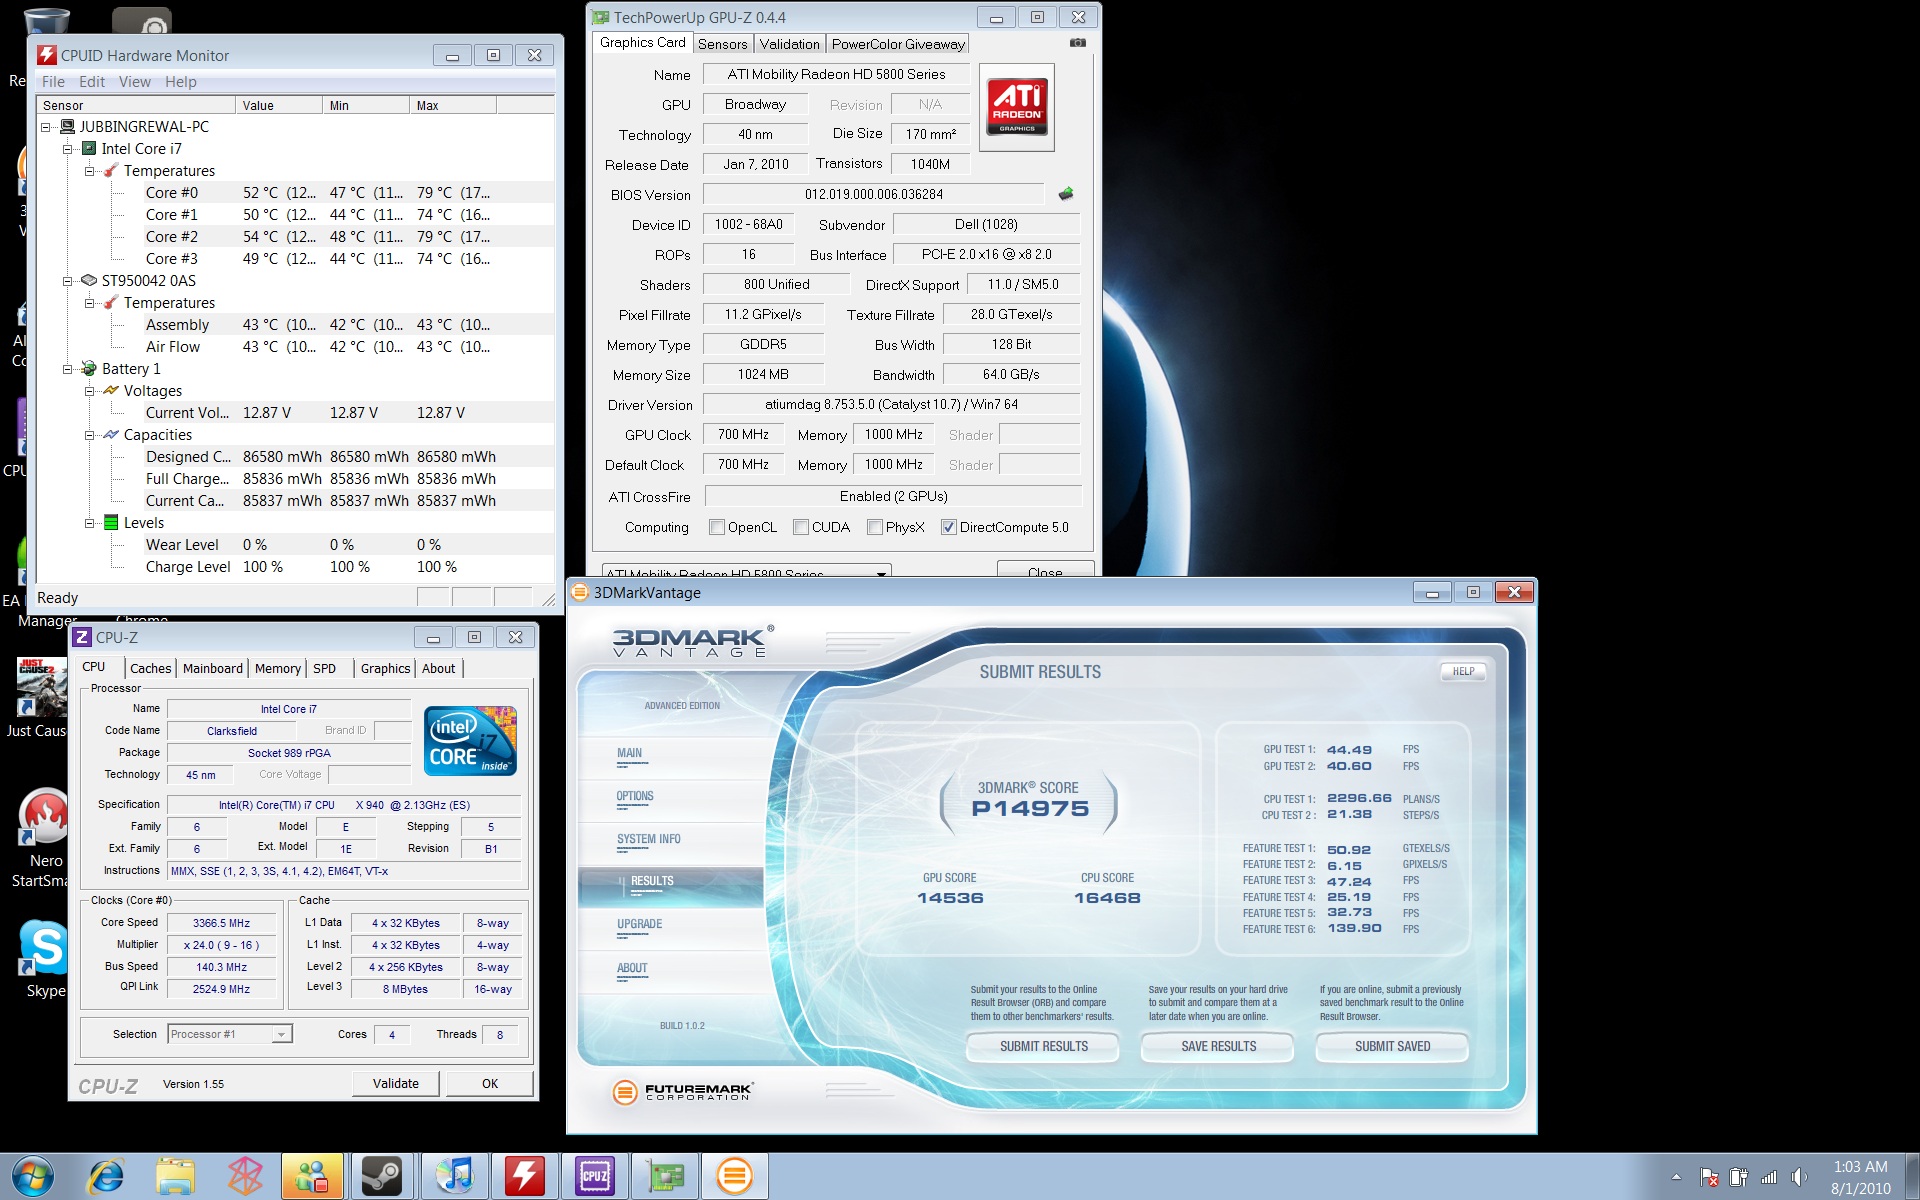
Task: Click the BIOS save chip icon
Action: pos(1066,194)
